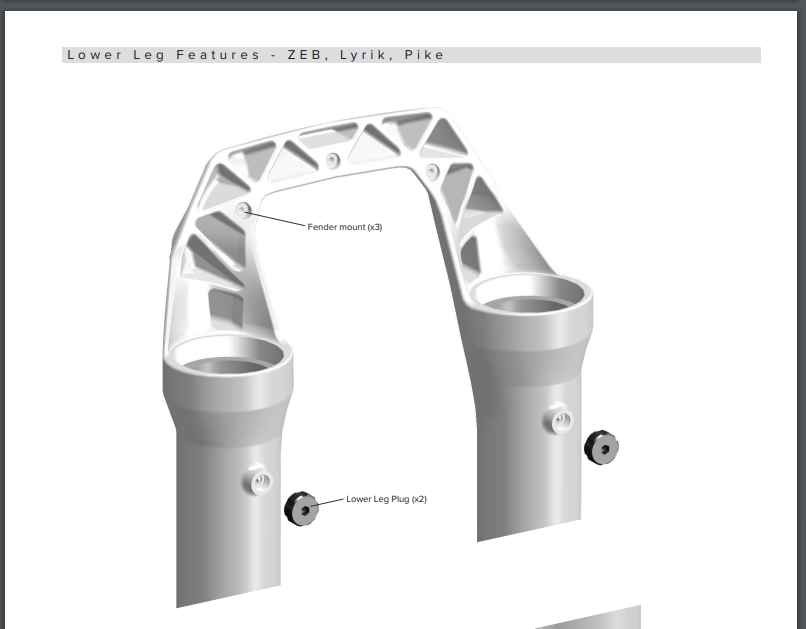Click the black lower leg plug beside the right leg
This screenshot has height=629, width=806.
tap(601, 448)
